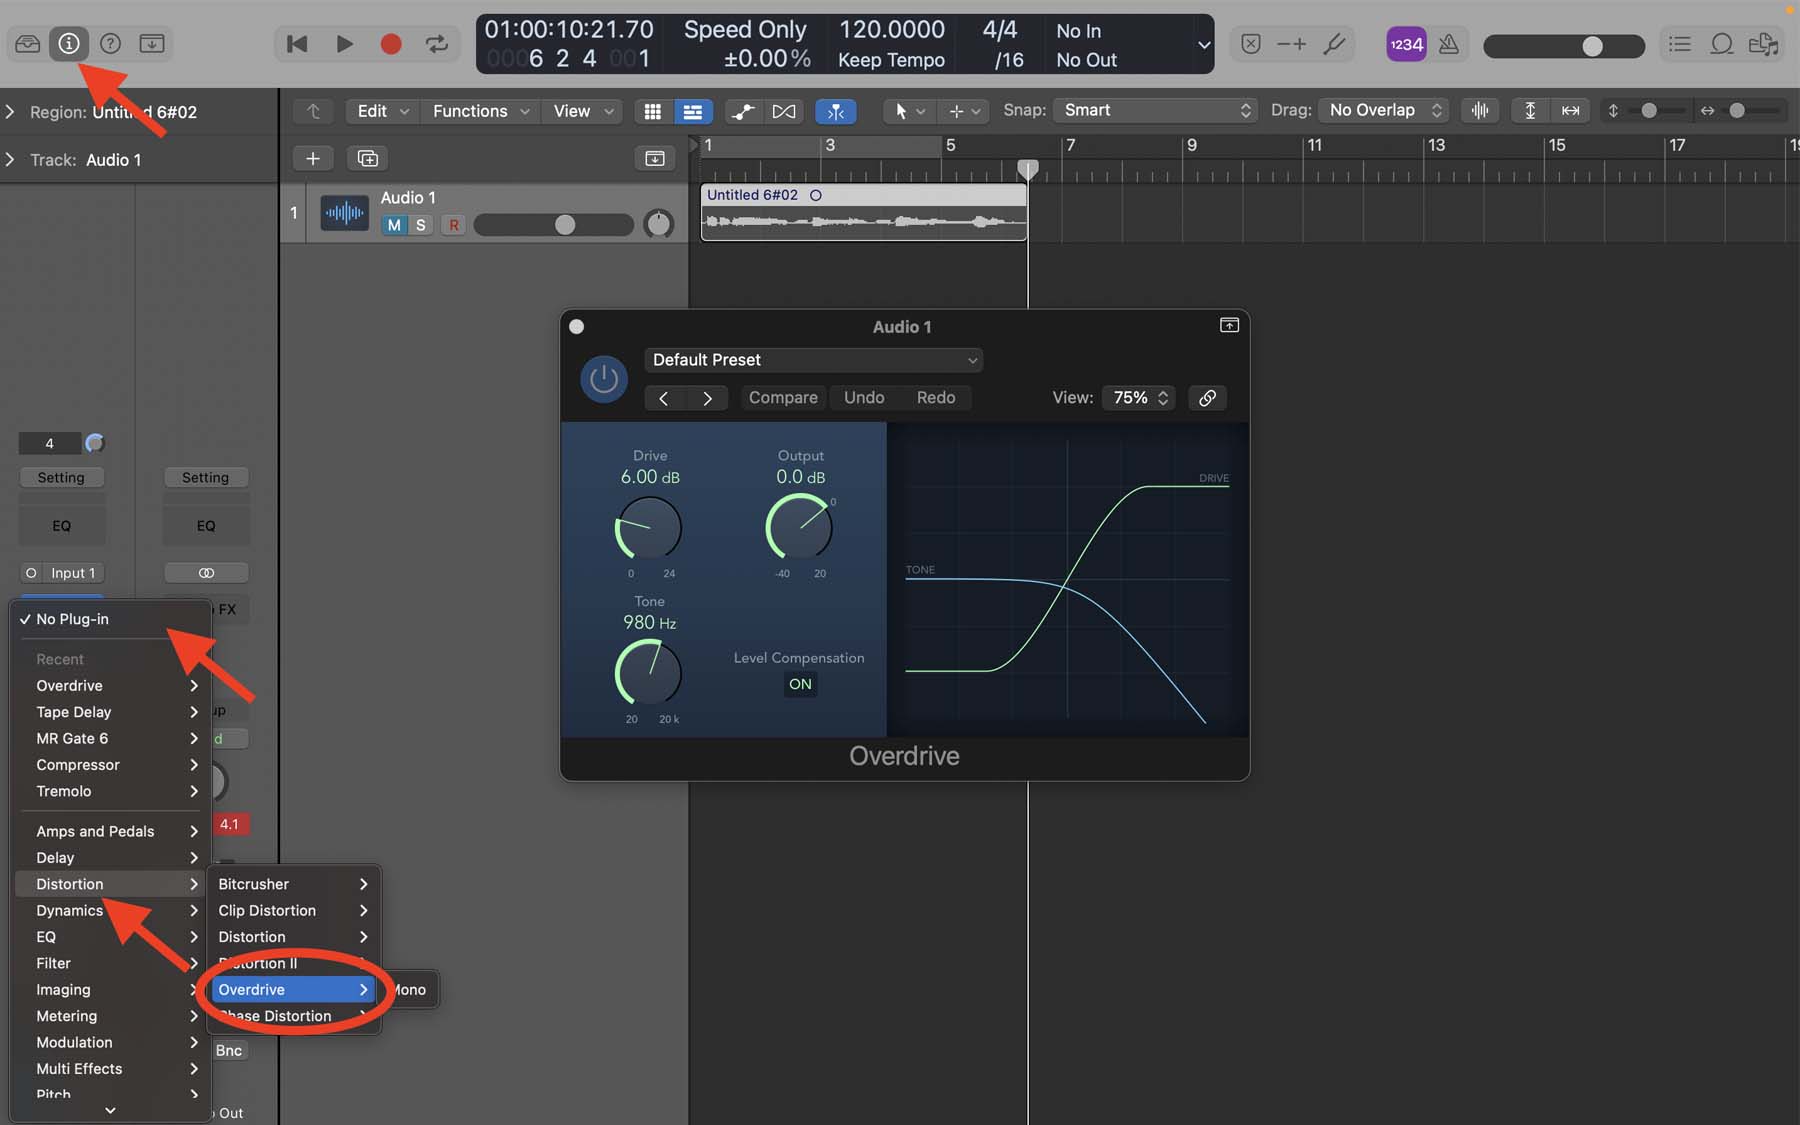Add a new track with plus button
Image resolution: width=1800 pixels, height=1125 pixels.
click(313, 158)
